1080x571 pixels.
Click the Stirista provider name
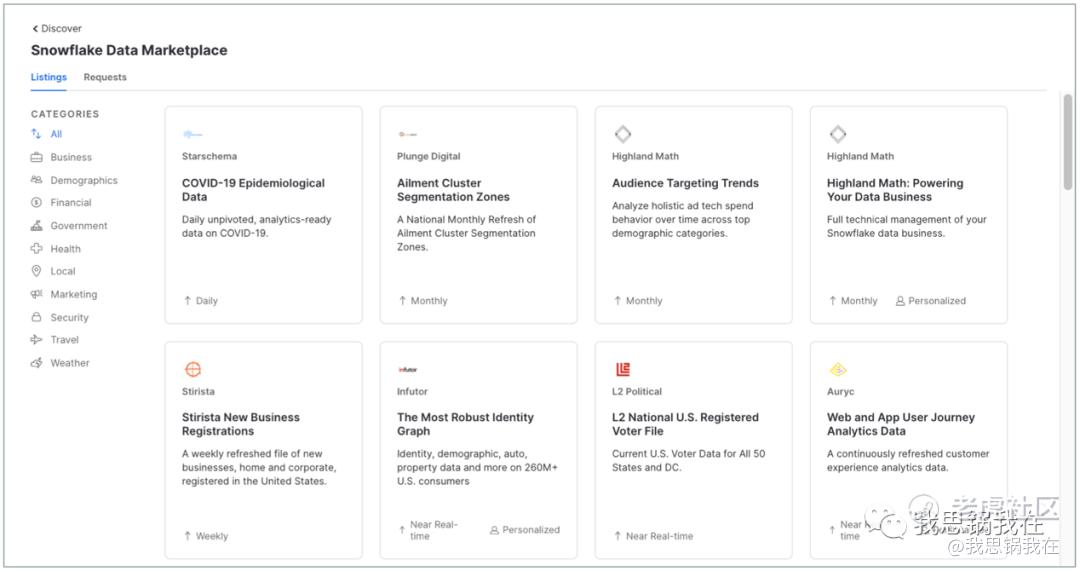click(x=198, y=391)
